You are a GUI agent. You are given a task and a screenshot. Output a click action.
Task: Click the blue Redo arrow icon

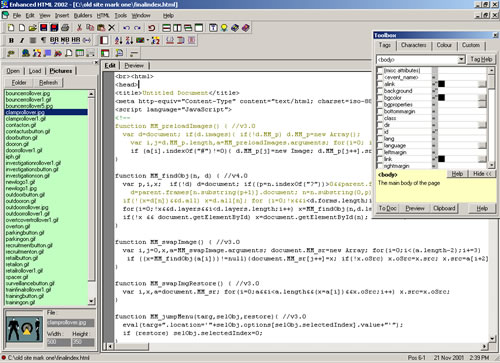[x=137, y=28]
